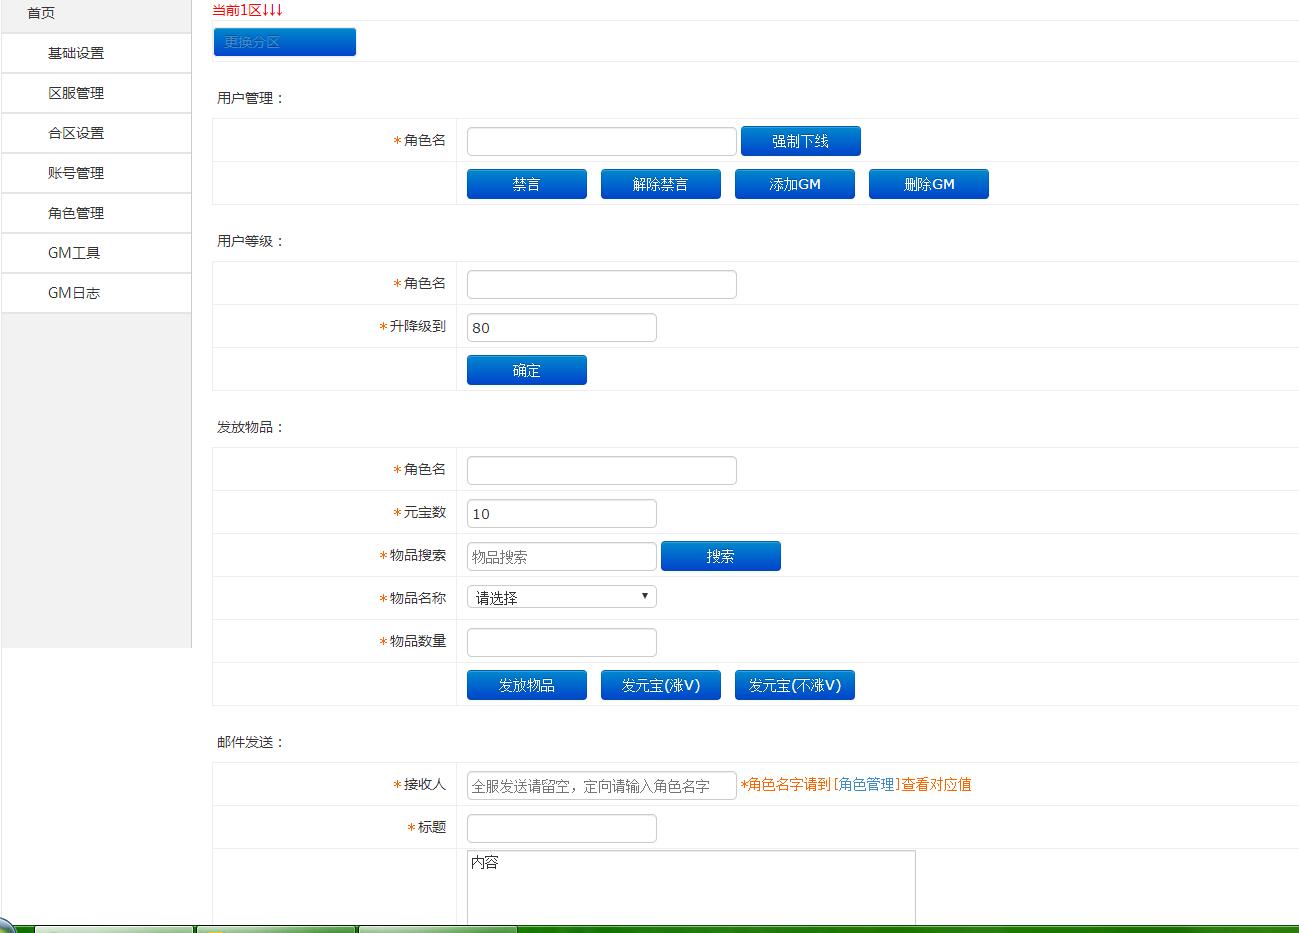Select 角色管理 from the left menu
Viewport: 1299px width, 933px height.
click(76, 213)
